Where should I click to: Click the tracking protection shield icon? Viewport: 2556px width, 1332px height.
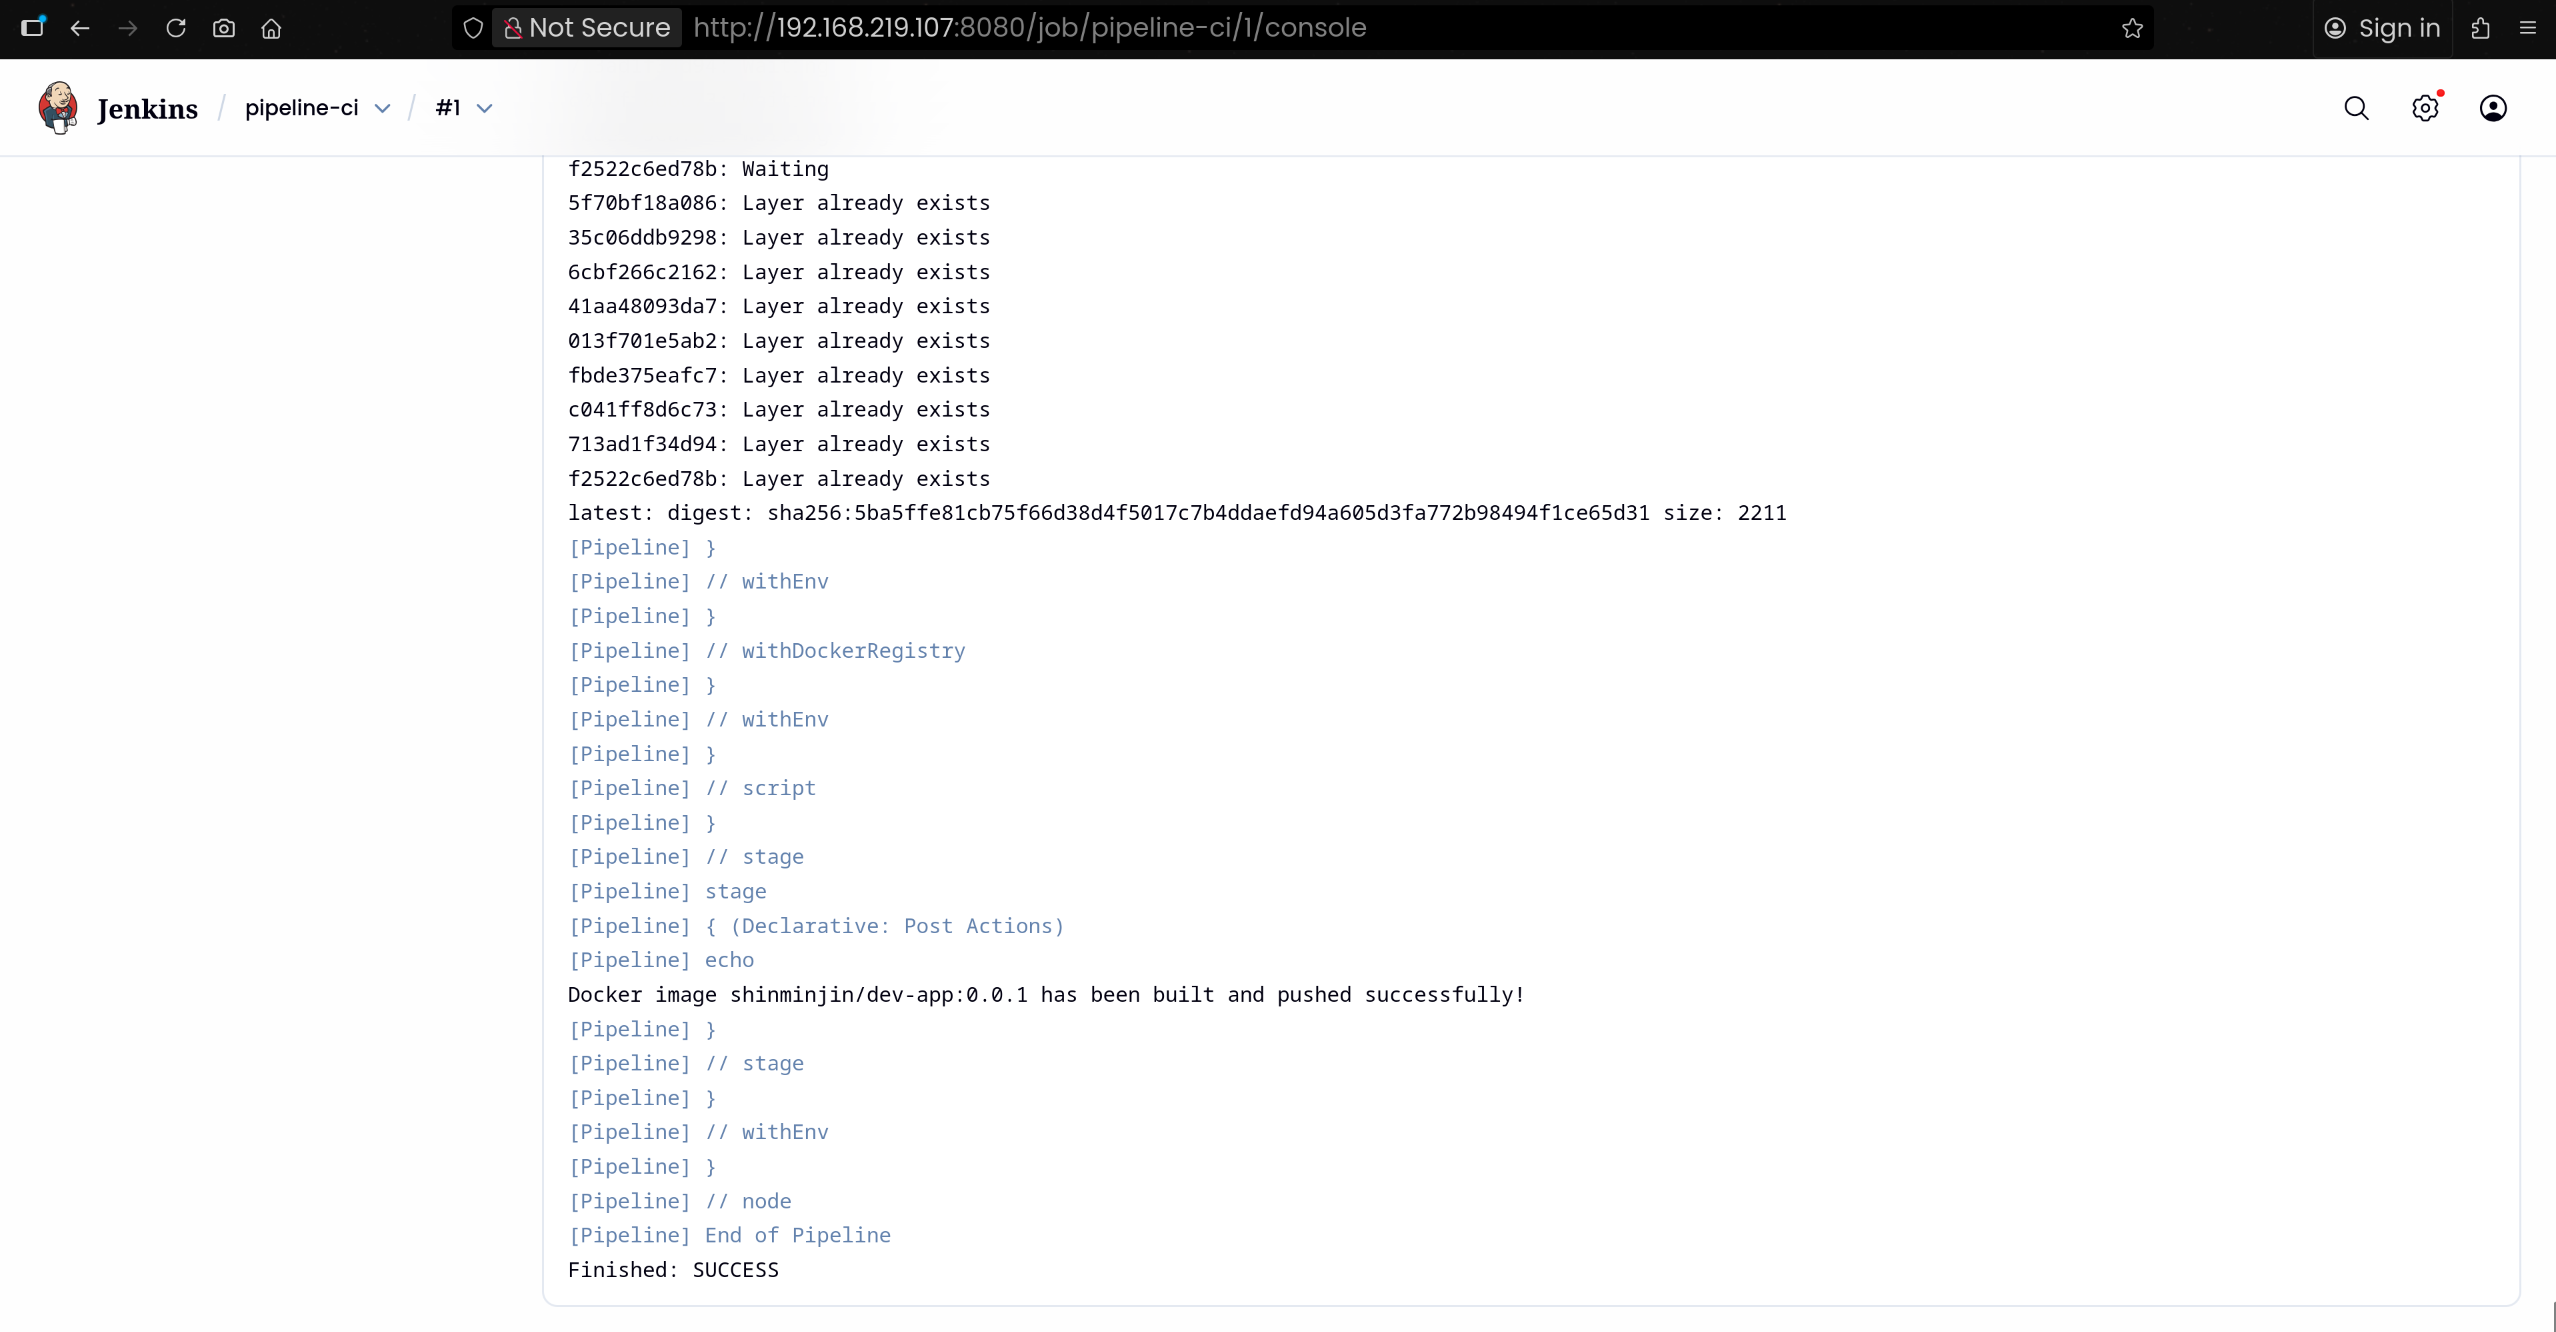click(x=473, y=28)
